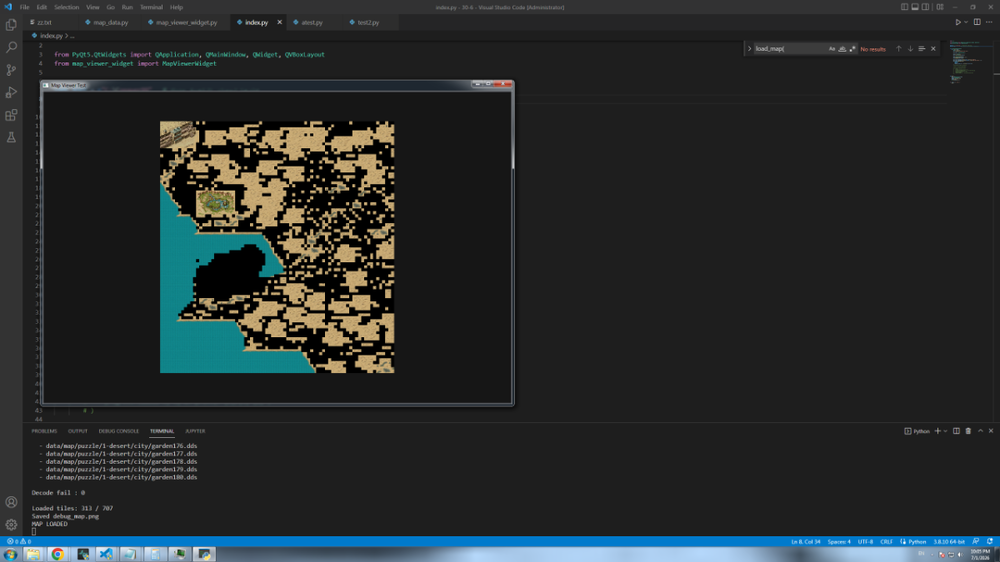The height and width of the screenshot is (562, 1000).
Task: Click errors and warnings count in status bar
Action: pos(18,542)
